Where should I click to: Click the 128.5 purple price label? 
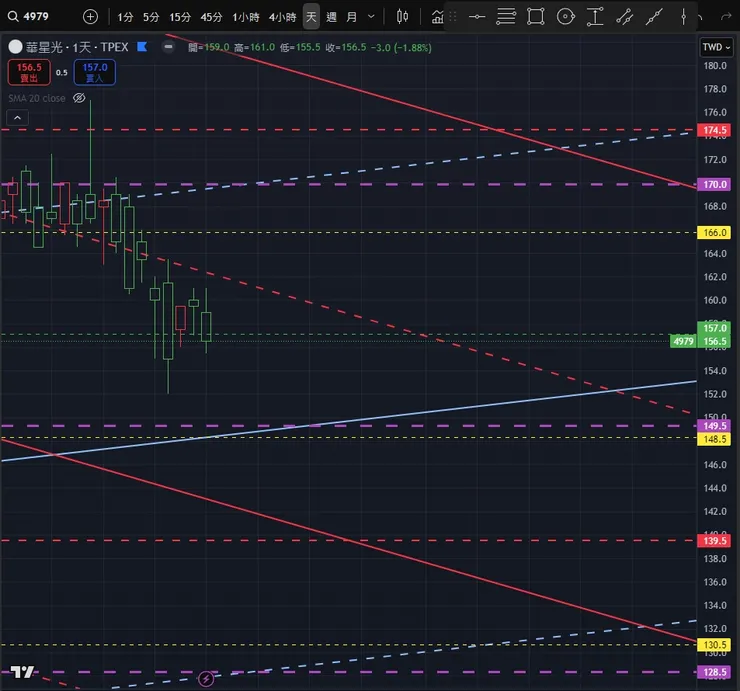click(714, 672)
